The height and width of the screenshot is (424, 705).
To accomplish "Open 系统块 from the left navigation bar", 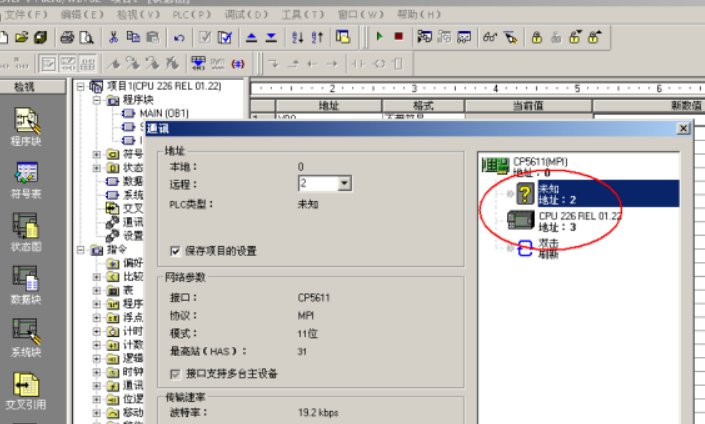I will (x=26, y=338).
